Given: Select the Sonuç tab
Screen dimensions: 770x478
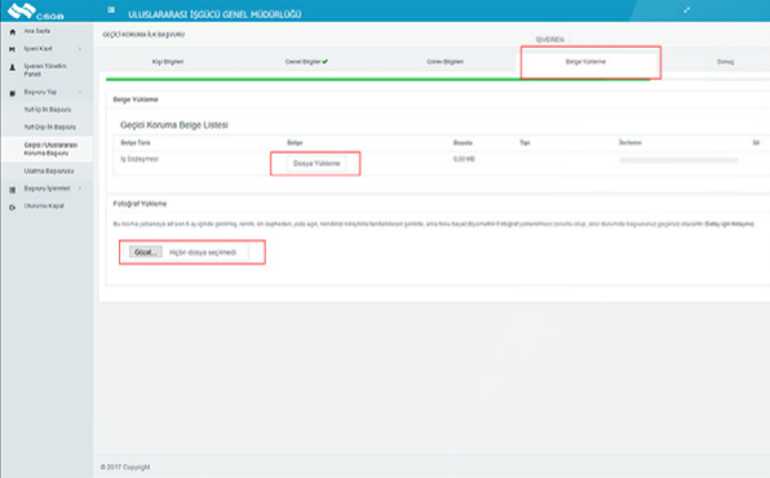Looking at the screenshot, I should click(x=726, y=62).
